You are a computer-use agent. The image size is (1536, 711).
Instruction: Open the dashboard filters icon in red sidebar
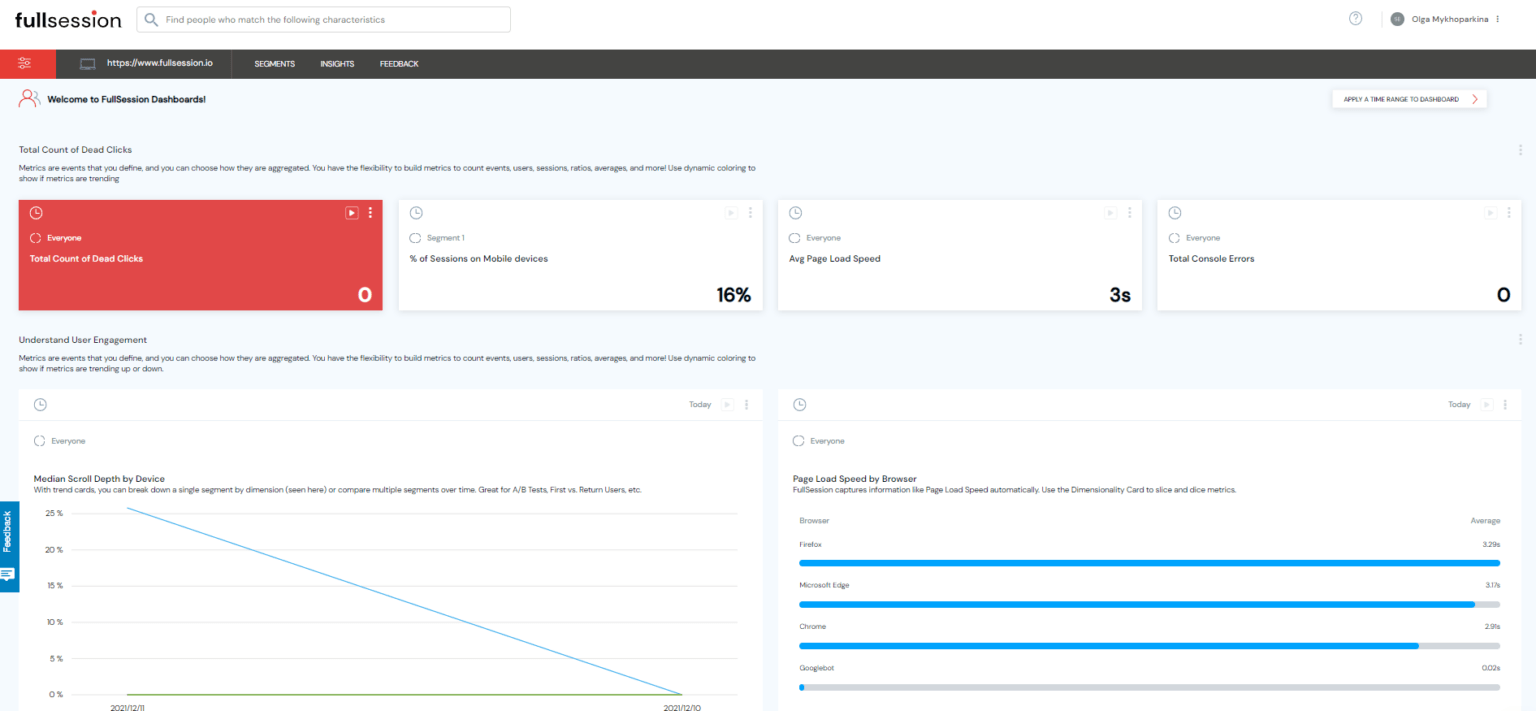pyautogui.click(x=26, y=63)
